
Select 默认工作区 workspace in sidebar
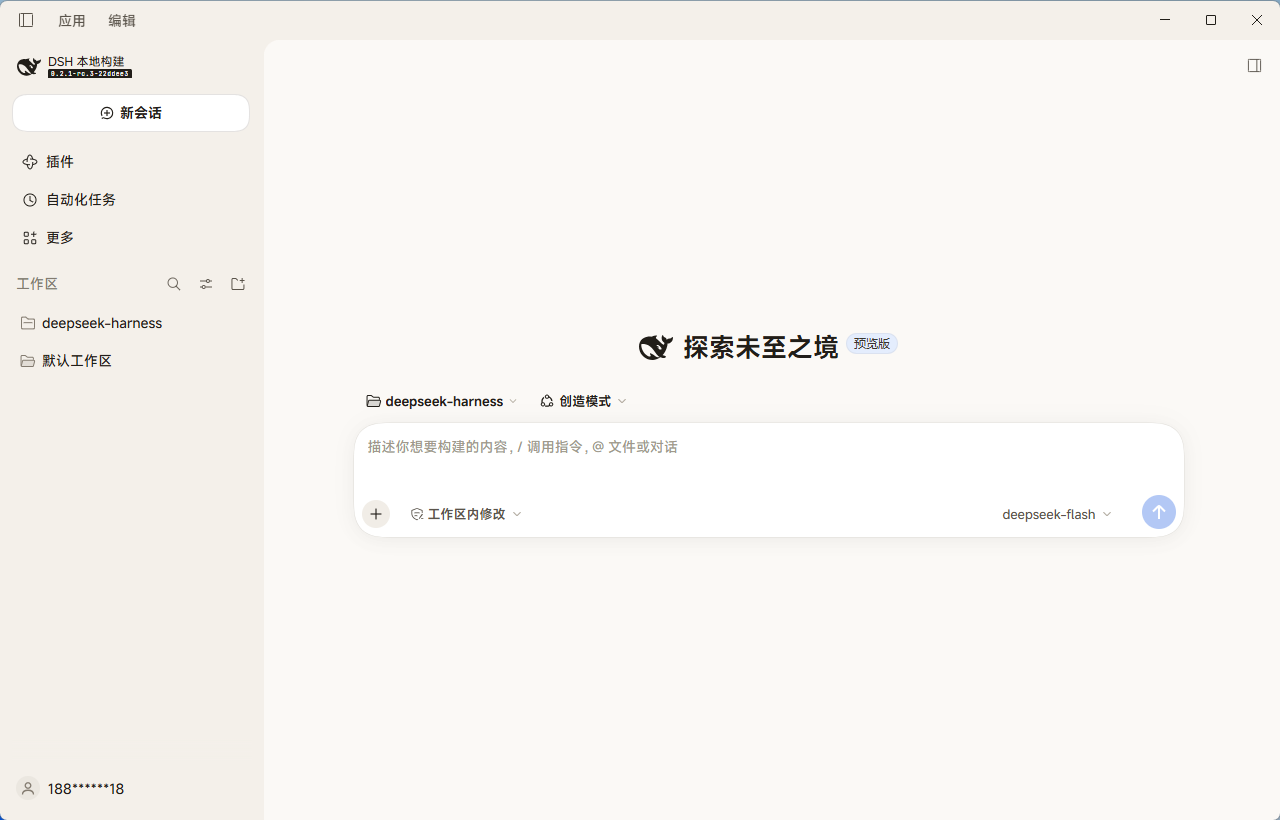click(131, 361)
